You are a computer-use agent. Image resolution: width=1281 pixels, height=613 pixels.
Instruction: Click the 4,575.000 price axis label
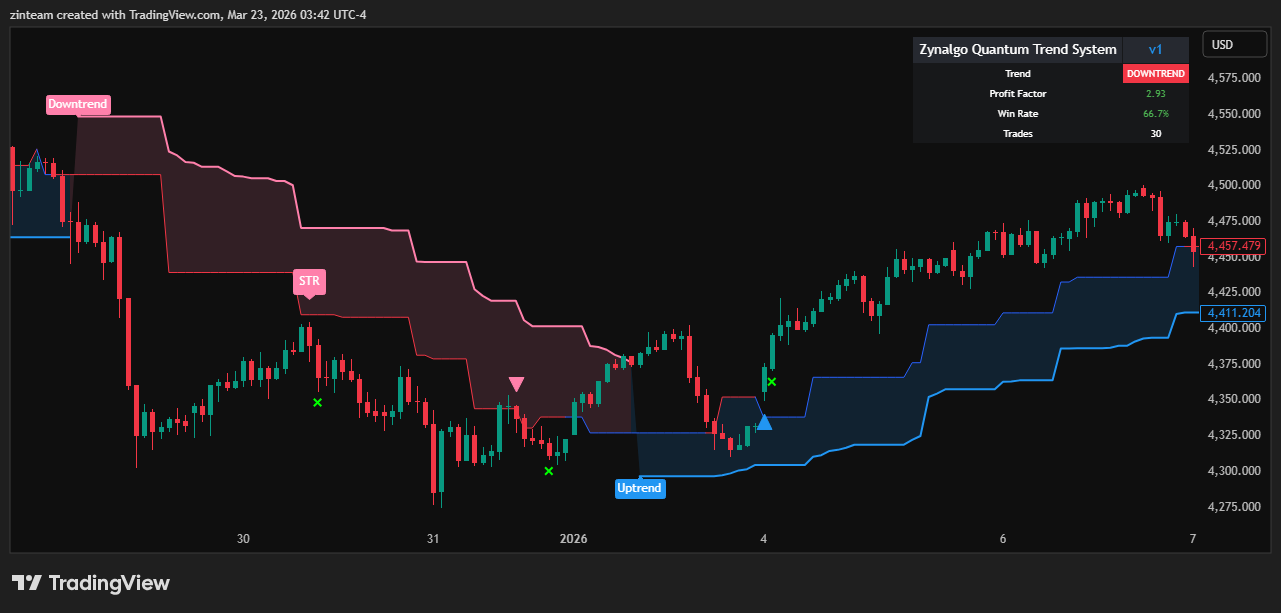1233,78
